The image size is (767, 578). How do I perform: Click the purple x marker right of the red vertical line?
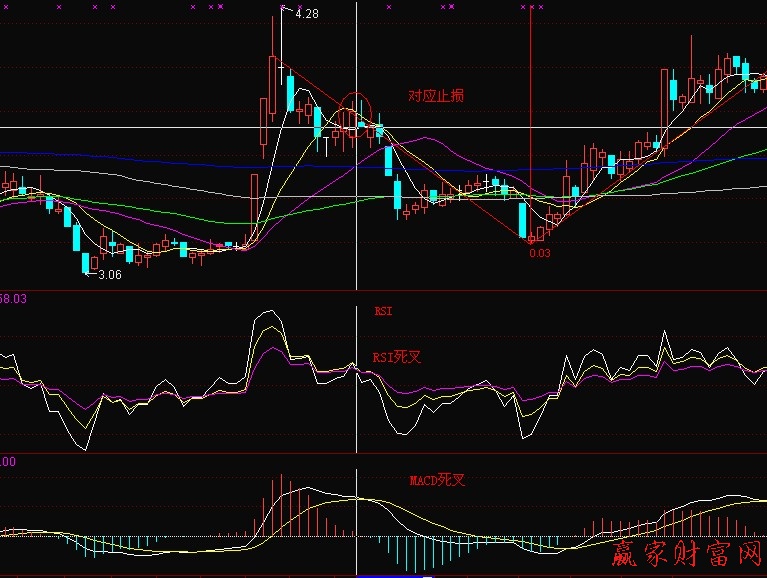pyautogui.click(x=541, y=7)
